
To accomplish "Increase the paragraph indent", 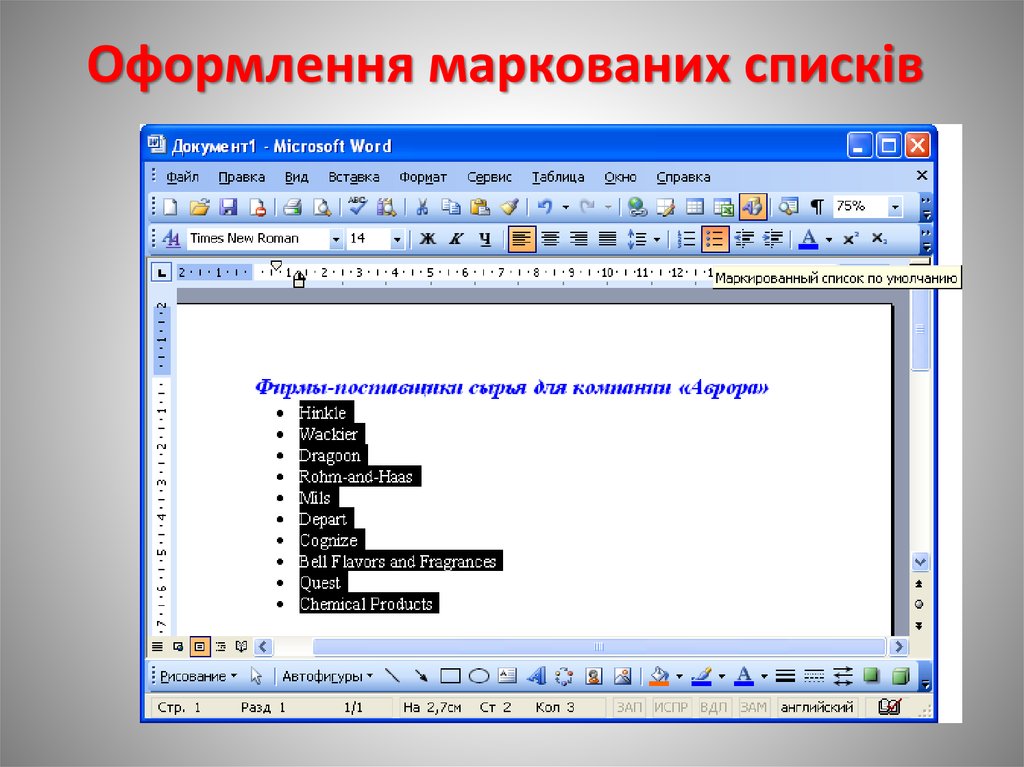I will click(773, 239).
